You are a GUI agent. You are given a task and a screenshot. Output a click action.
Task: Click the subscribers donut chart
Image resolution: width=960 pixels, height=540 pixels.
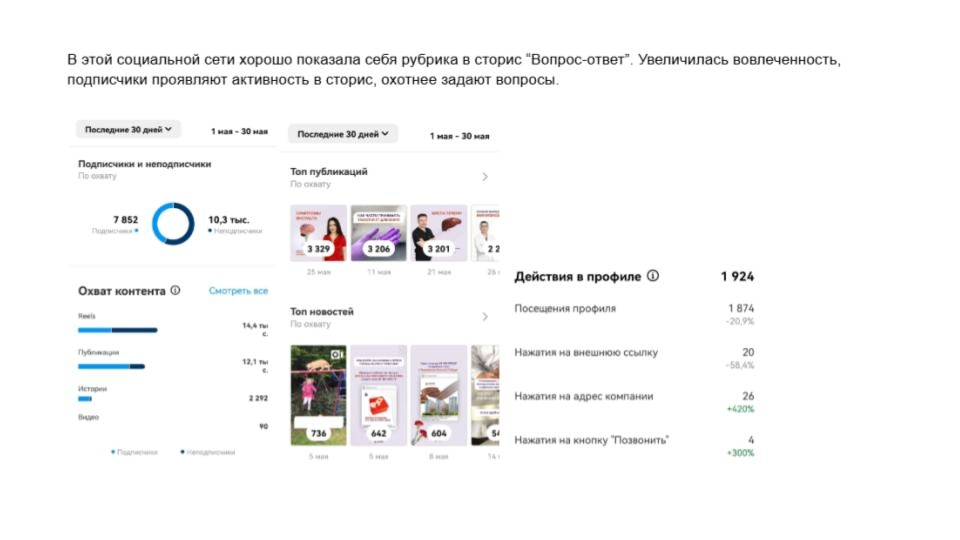pyautogui.click(x=173, y=223)
